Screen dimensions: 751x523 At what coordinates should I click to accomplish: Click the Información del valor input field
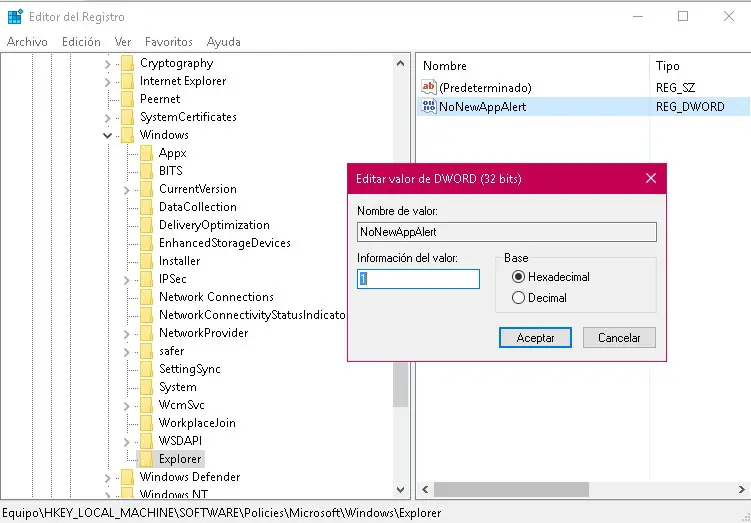[418, 279]
